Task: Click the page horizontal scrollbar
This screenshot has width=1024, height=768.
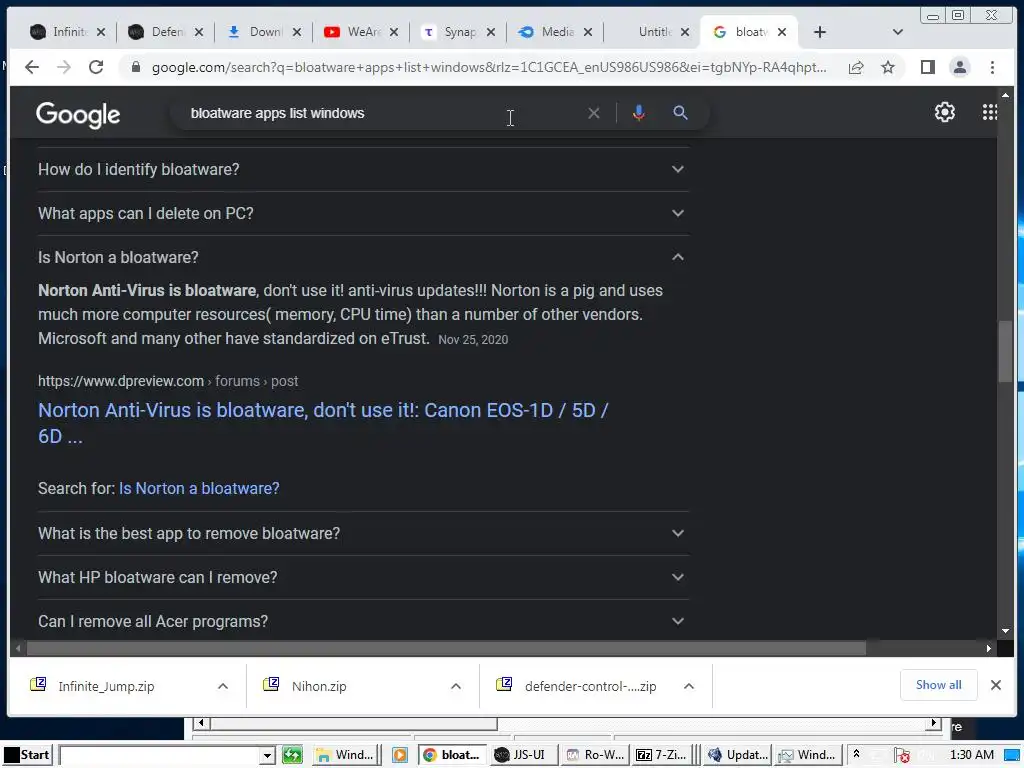Action: pyautogui.click(x=446, y=648)
